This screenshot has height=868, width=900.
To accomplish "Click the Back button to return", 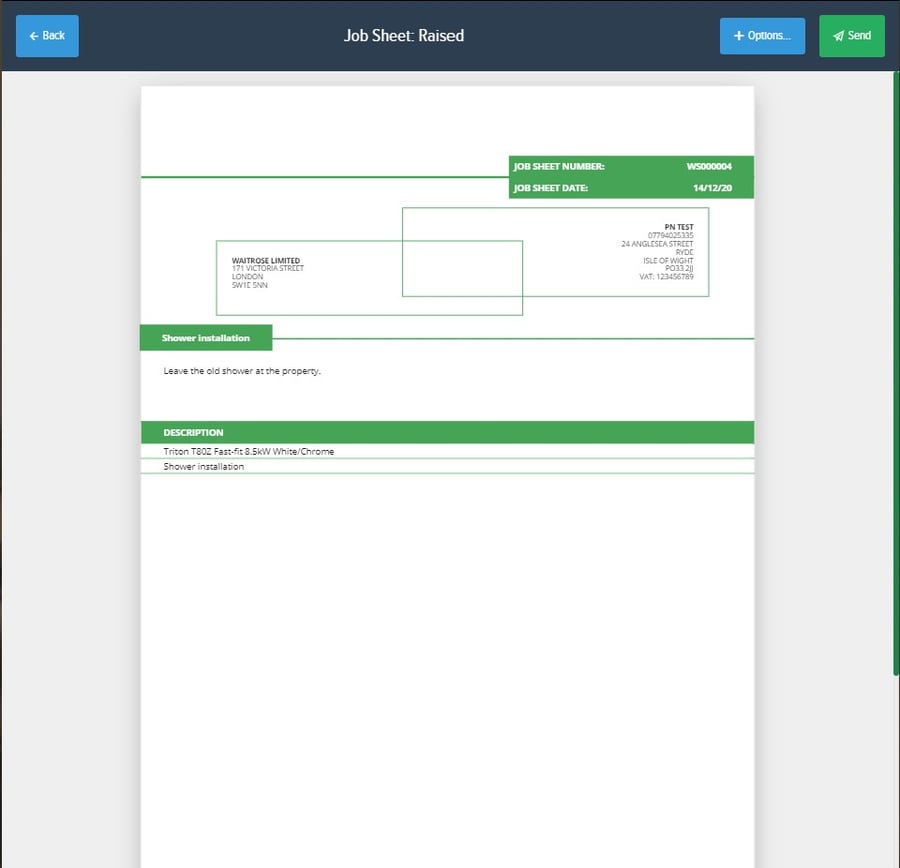I will tap(47, 36).
